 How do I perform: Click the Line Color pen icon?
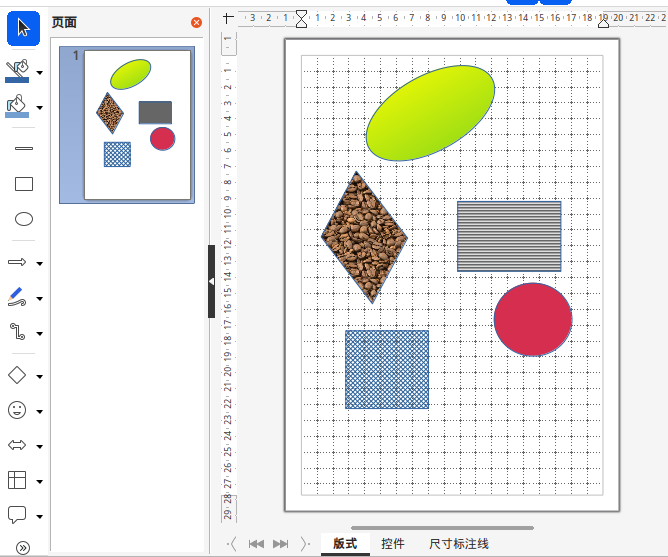tap(17, 71)
